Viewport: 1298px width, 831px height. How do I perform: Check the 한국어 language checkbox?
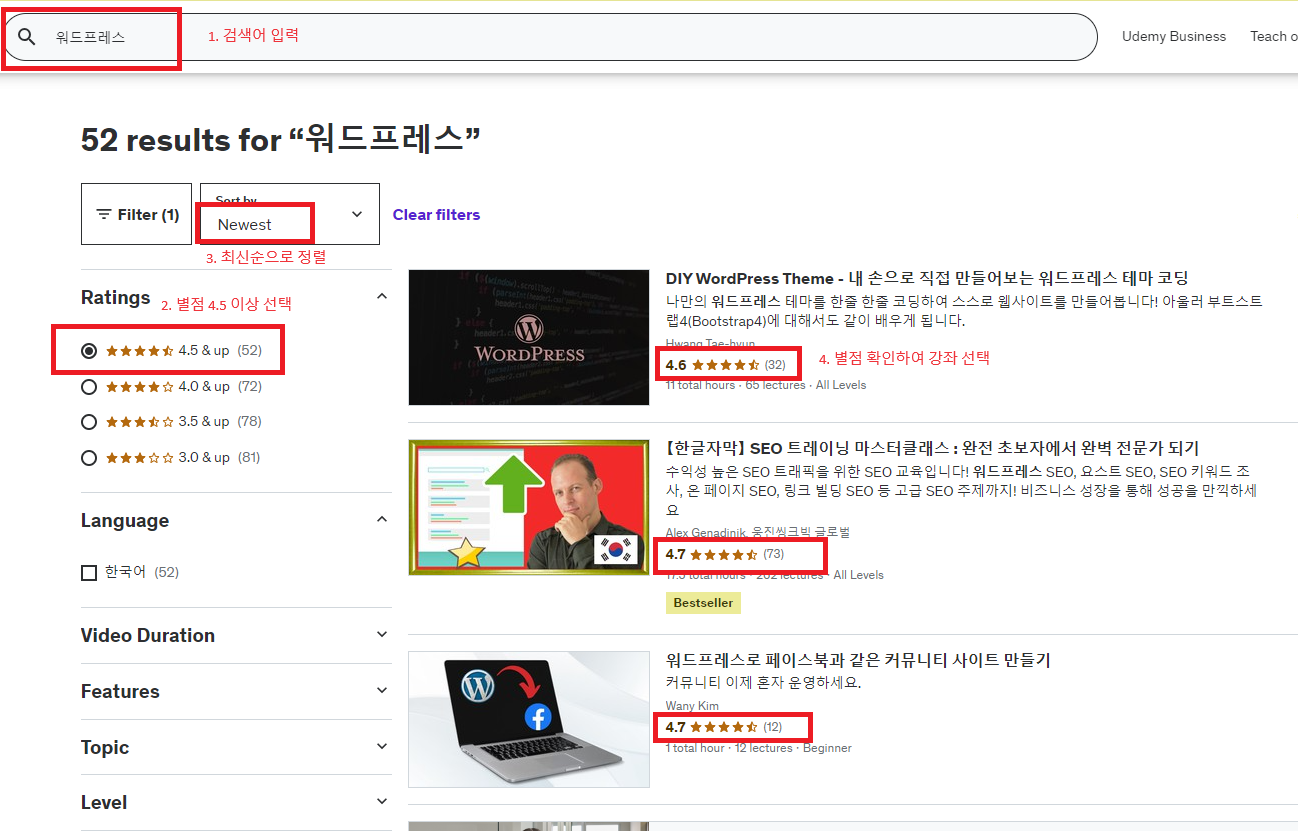tap(89, 573)
